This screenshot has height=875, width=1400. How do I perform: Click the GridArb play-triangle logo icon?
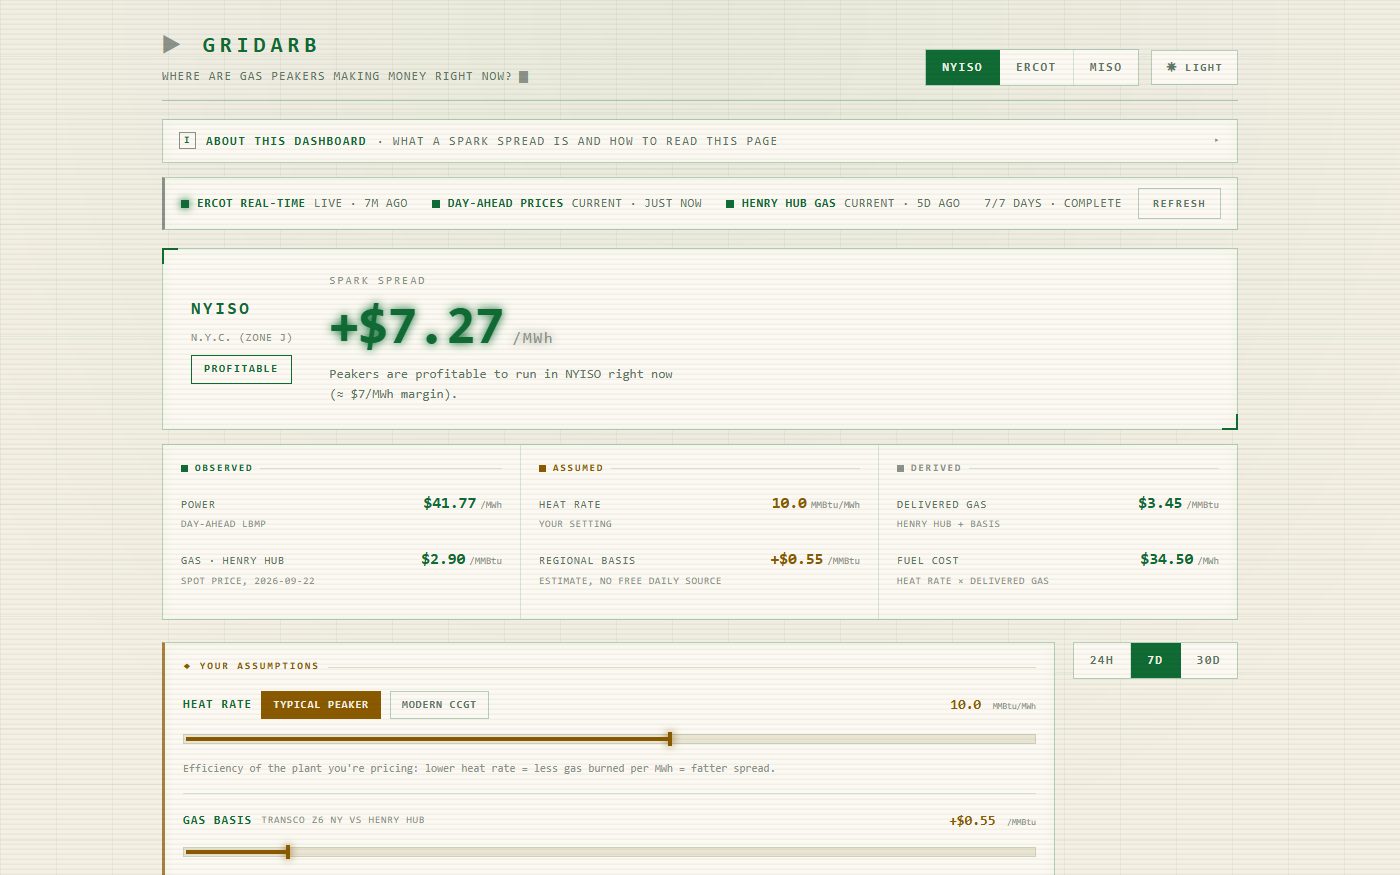171,44
